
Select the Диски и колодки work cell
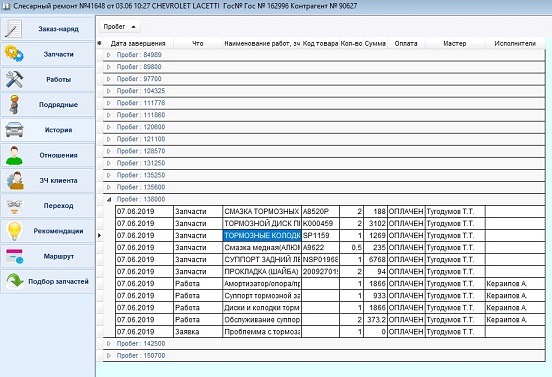coord(262,308)
